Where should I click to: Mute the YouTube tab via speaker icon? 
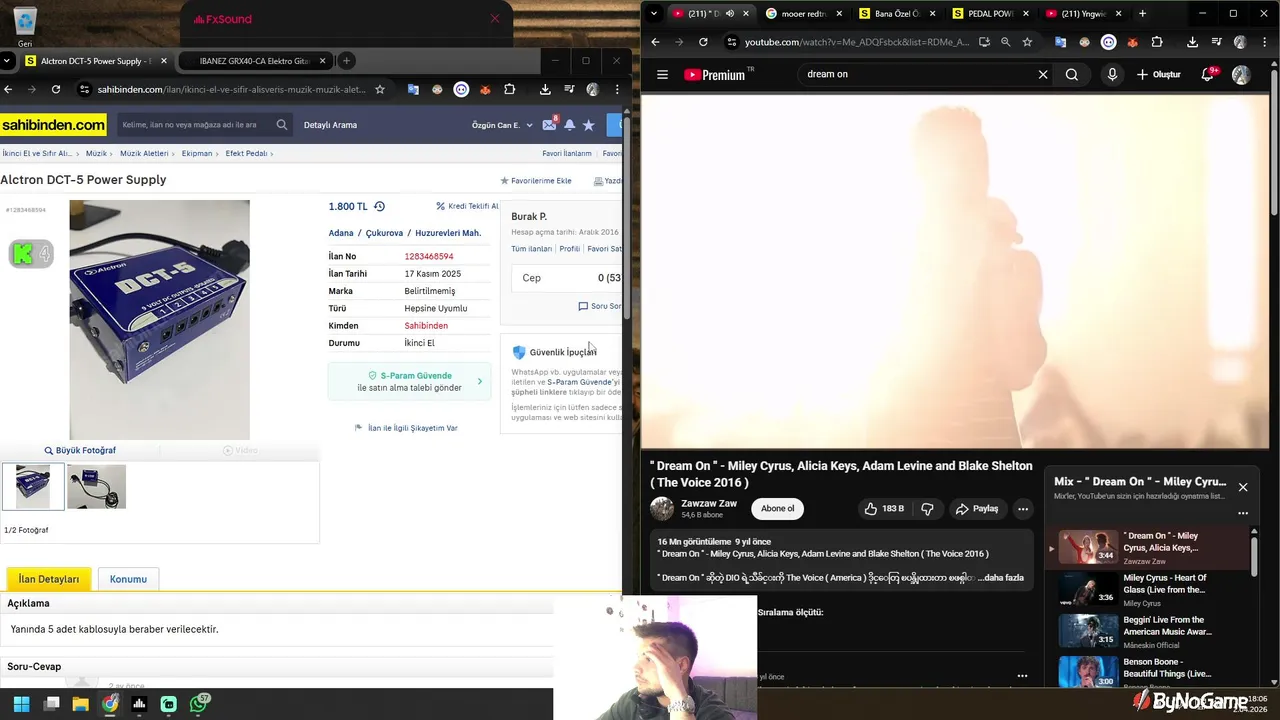(x=729, y=13)
